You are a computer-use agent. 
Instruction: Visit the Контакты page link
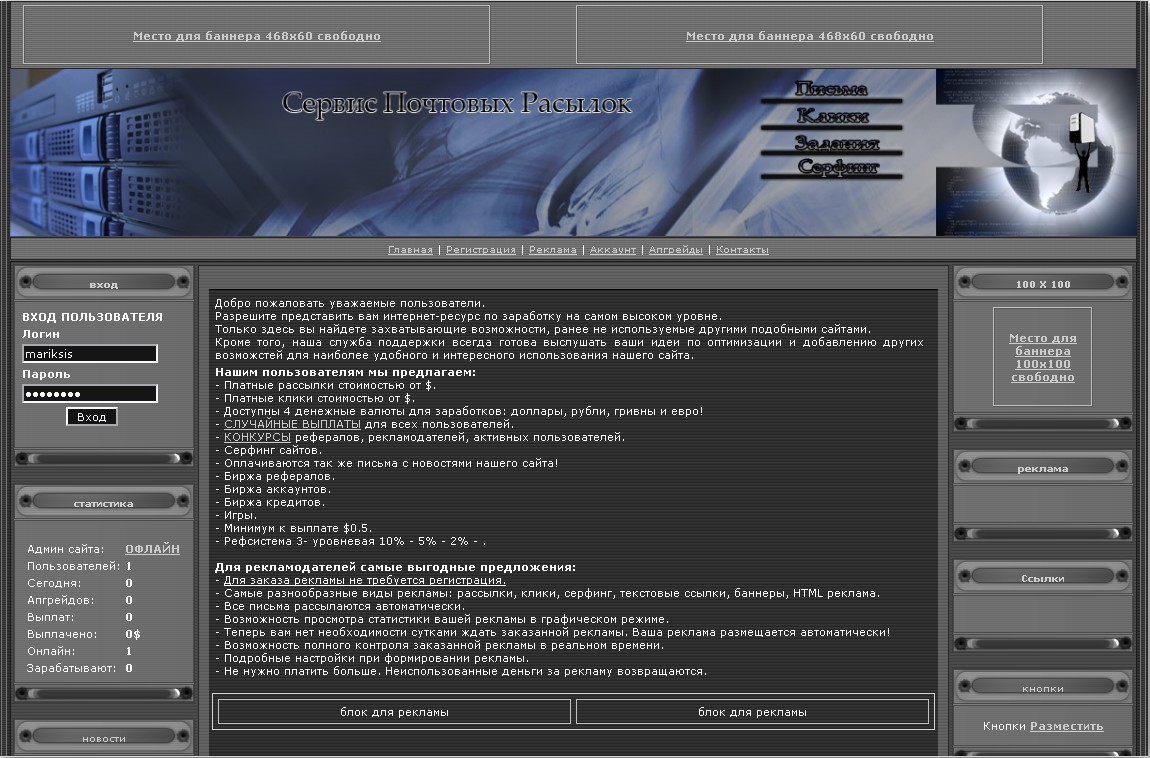click(x=742, y=250)
